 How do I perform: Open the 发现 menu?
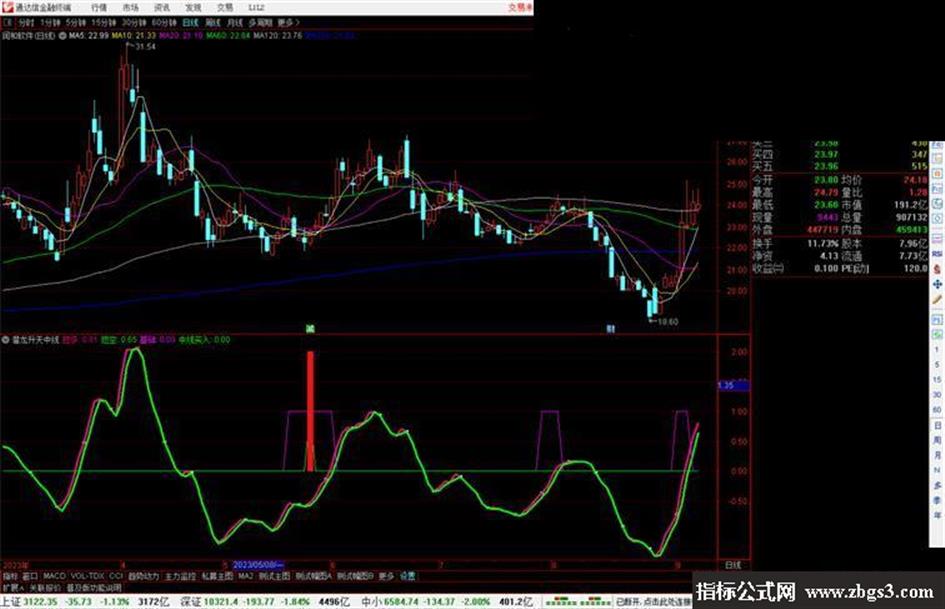tap(193, 8)
